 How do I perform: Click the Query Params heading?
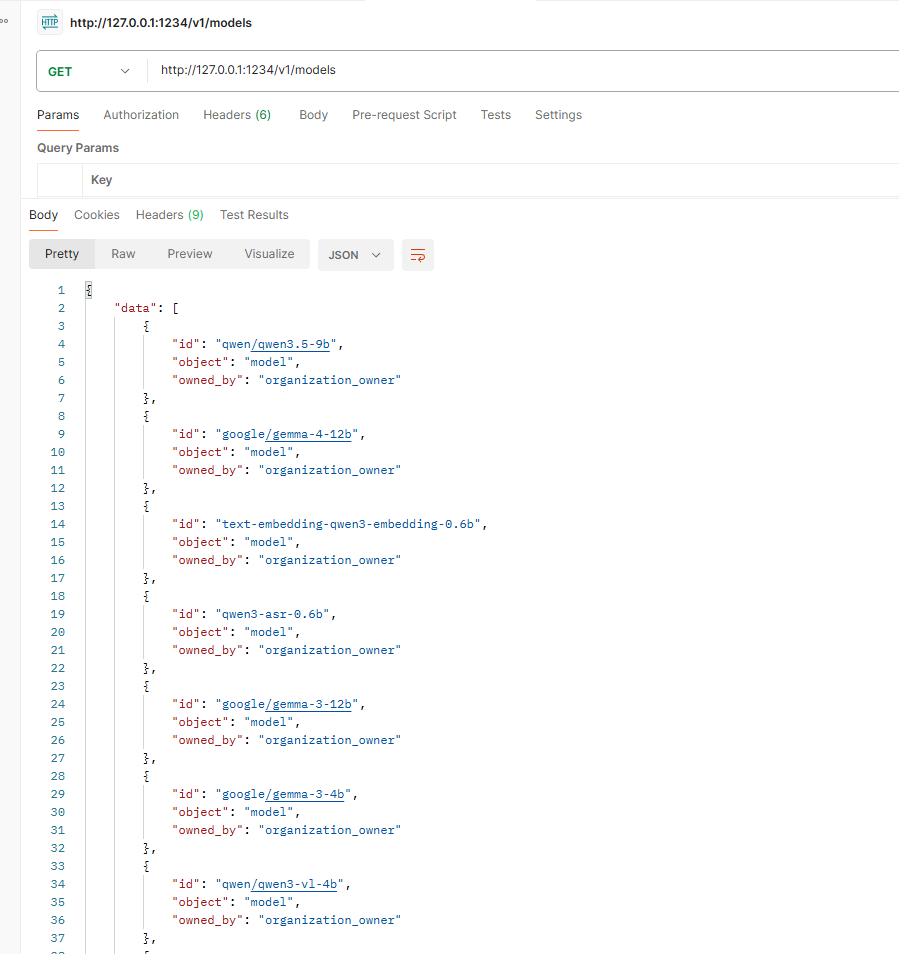[x=78, y=148]
